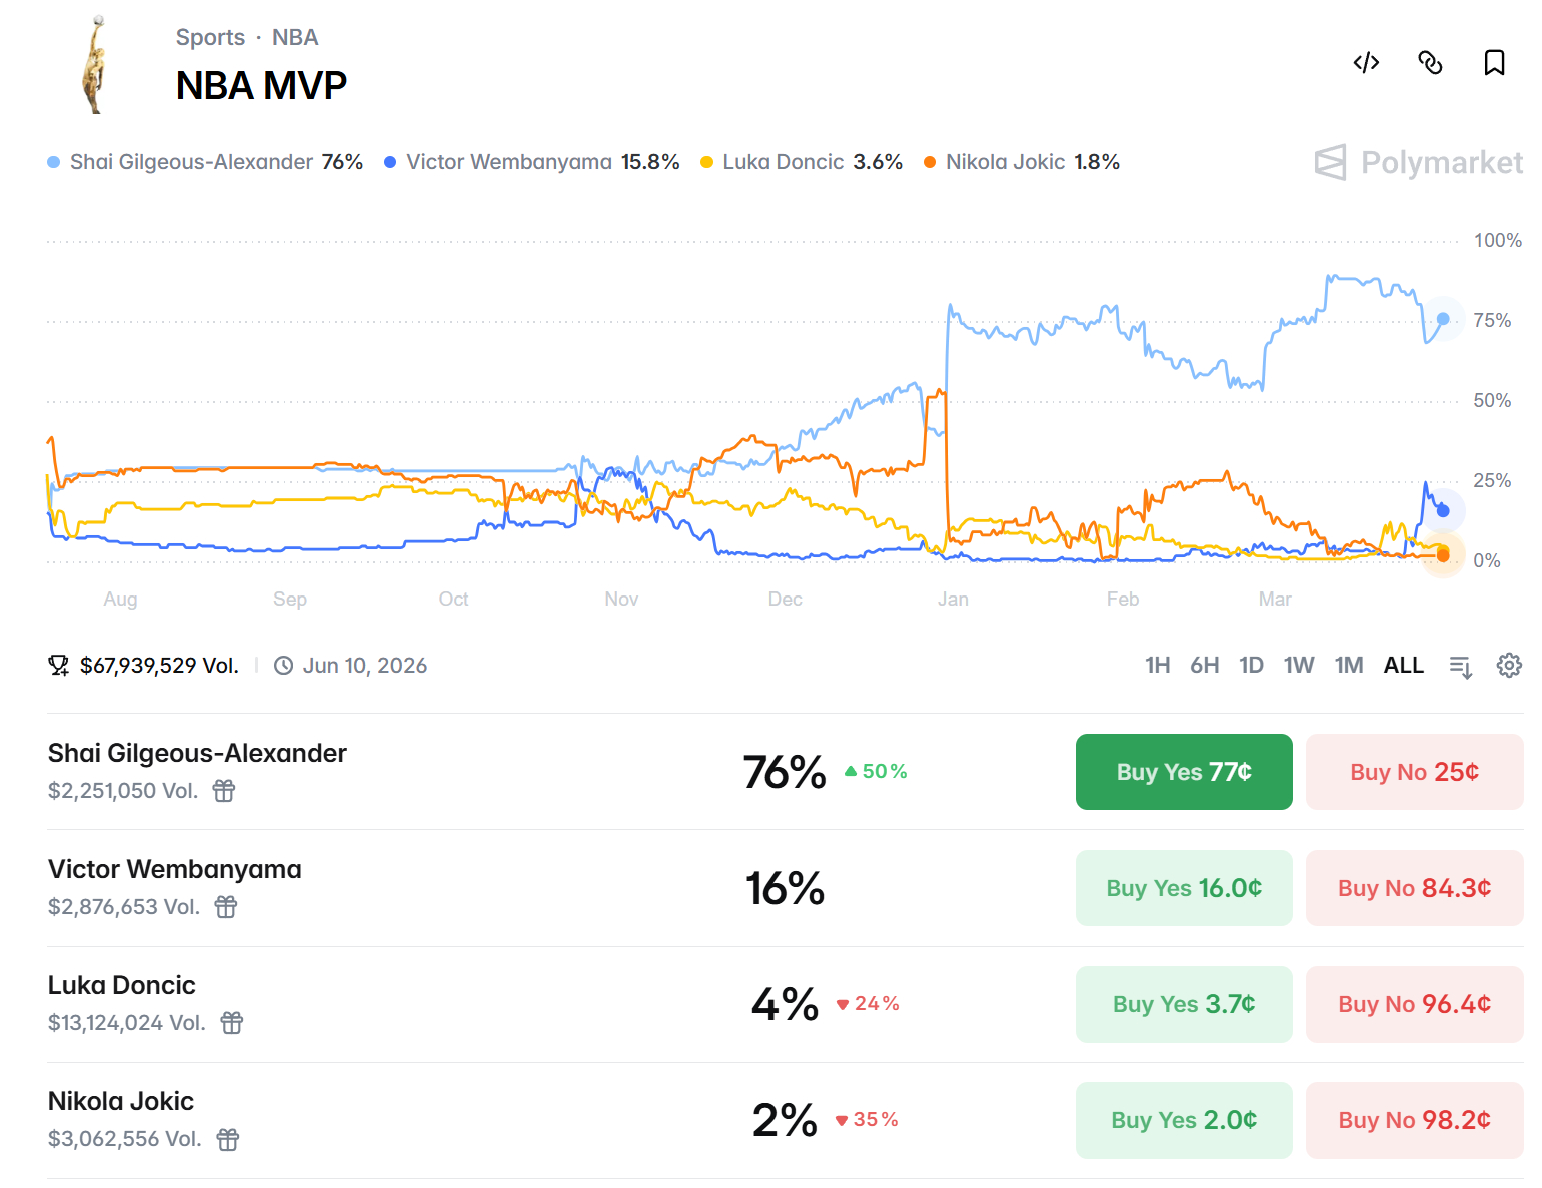Buy No on Nikola Jokic at 98.2¢
The image size is (1542, 1188).
pyautogui.click(x=1414, y=1120)
